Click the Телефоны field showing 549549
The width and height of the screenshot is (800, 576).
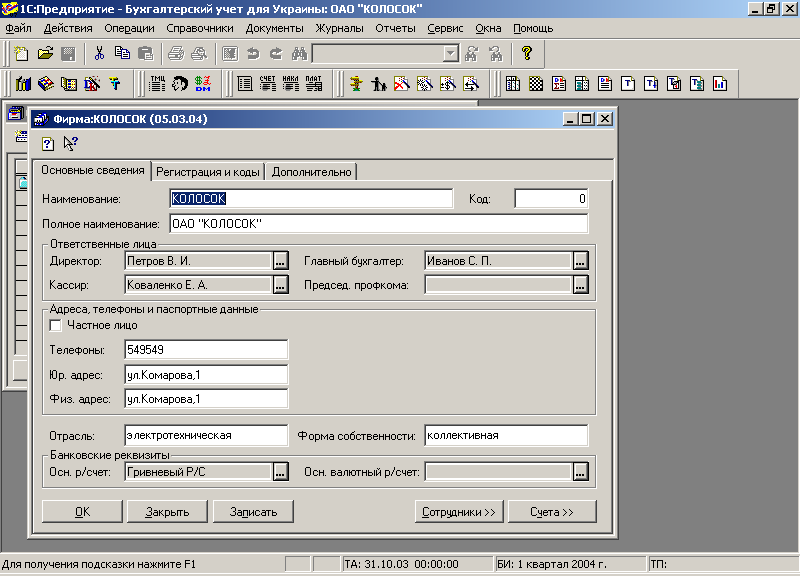coord(206,349)
